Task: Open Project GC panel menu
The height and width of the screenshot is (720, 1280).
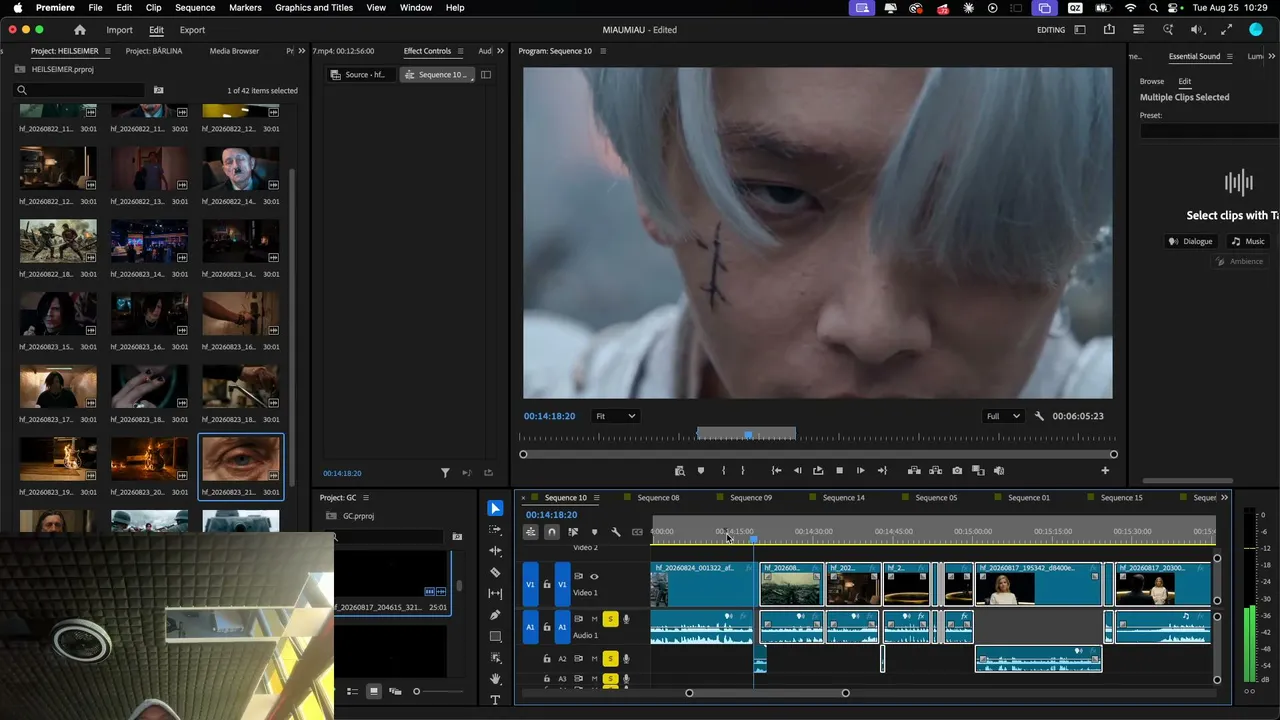Action: [366, 498]
